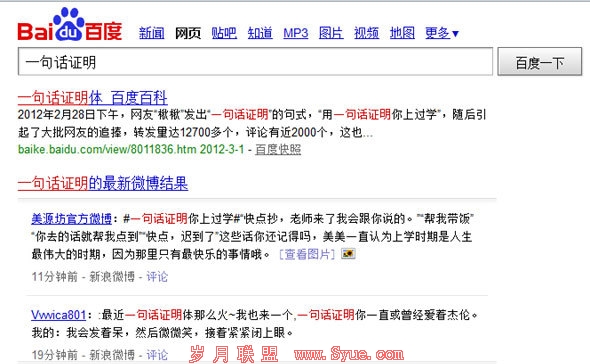Open the 地图 map tab
Image resolution: width=590 pixels, height=364 pixels.
(402, 33)
